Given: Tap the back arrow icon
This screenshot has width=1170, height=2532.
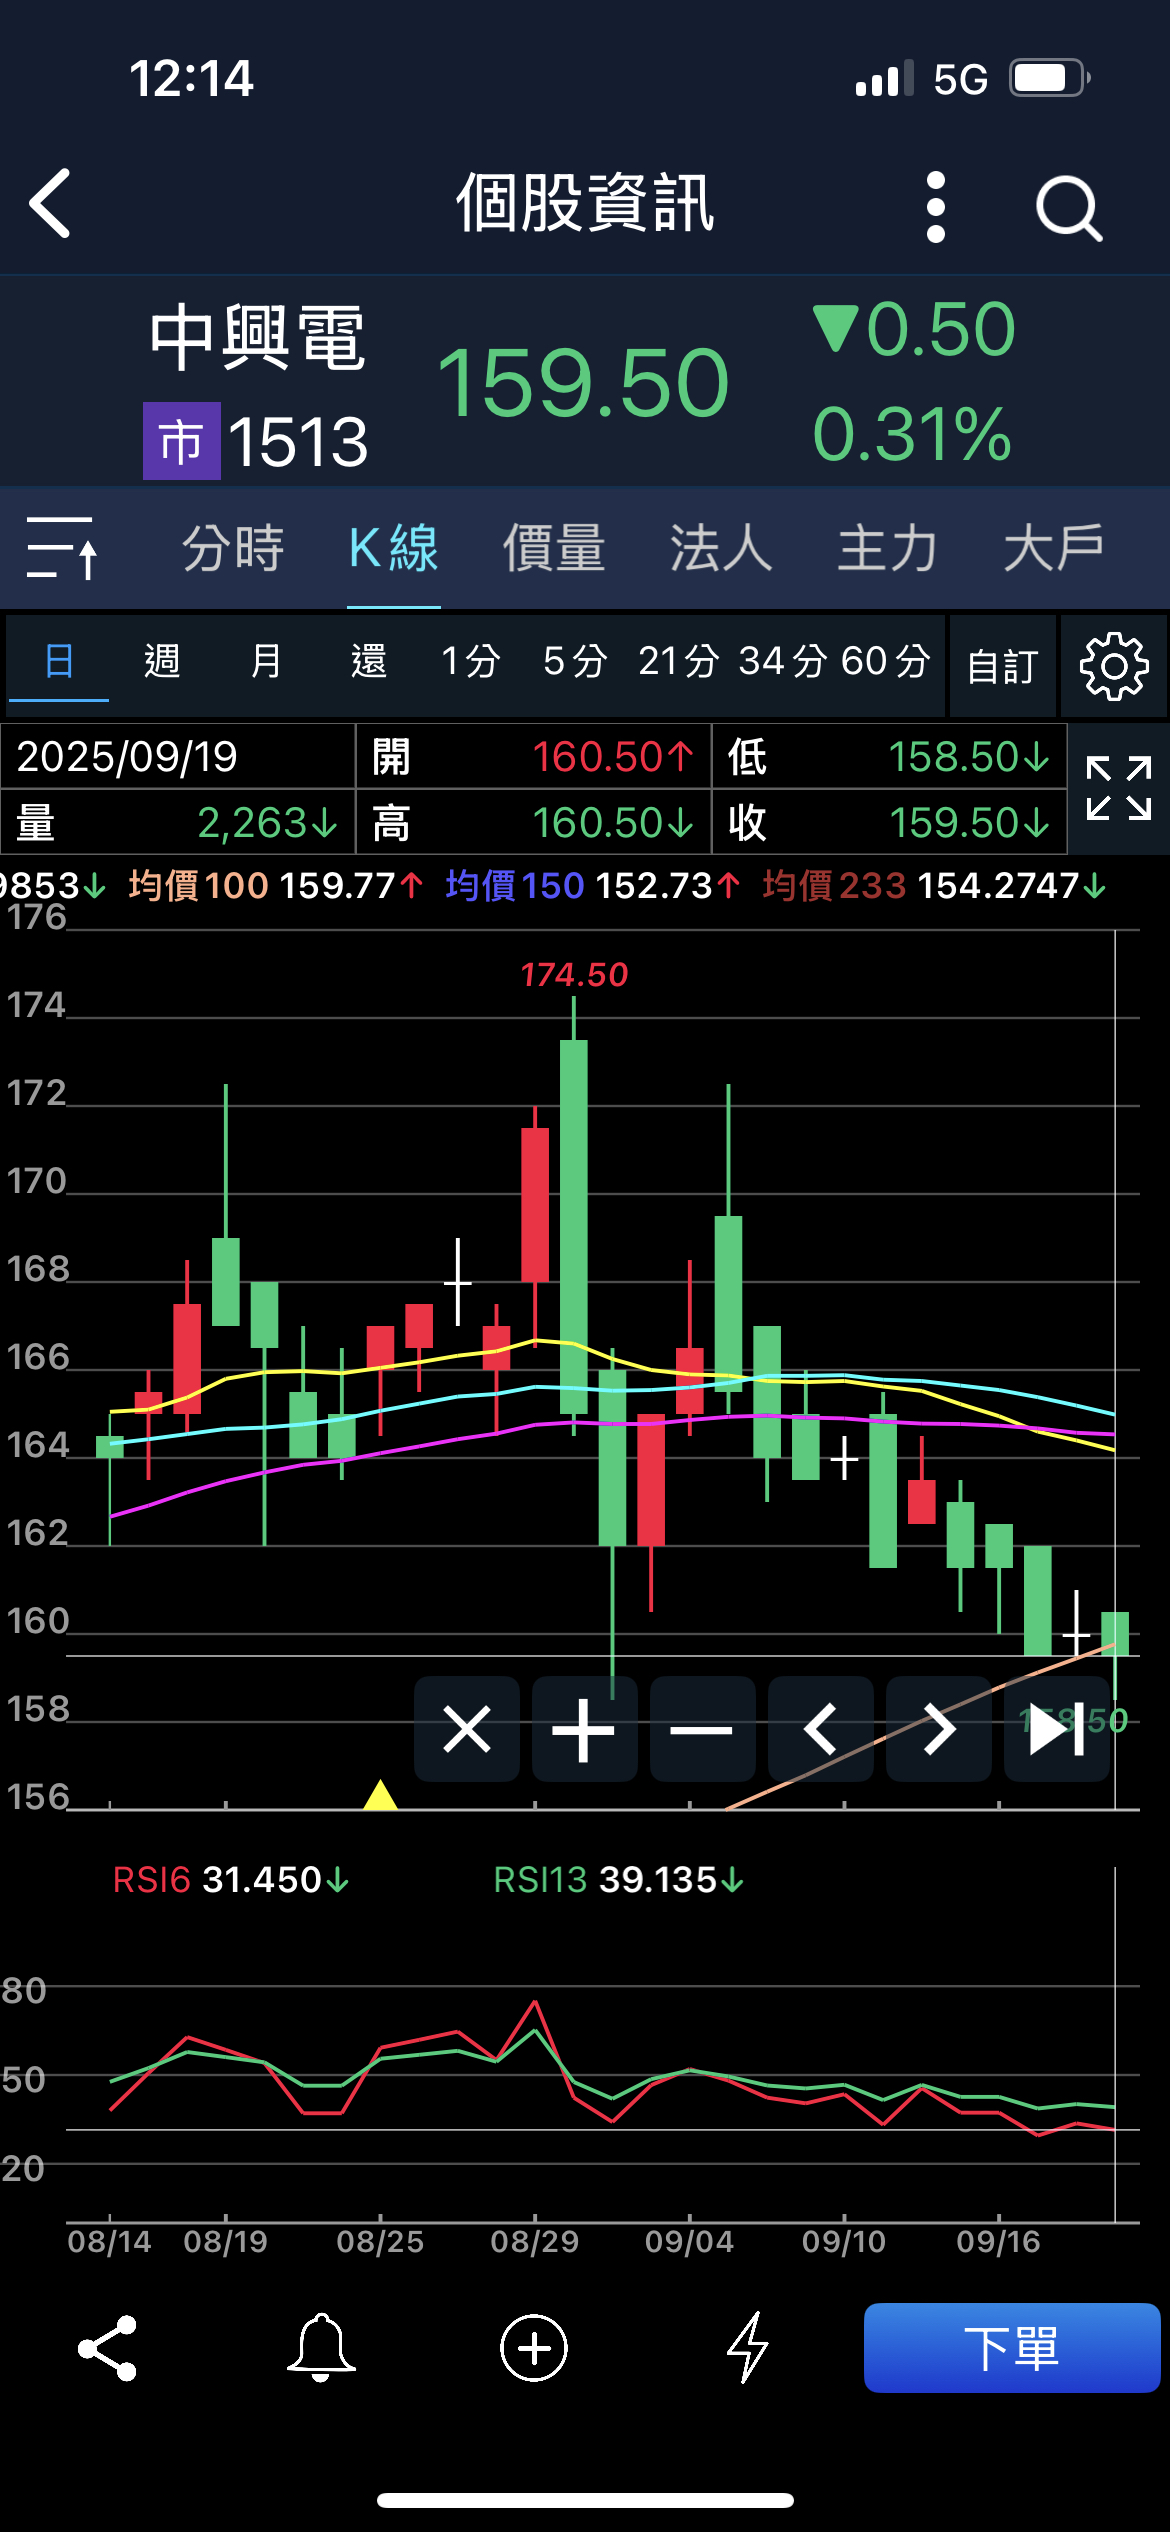Looking at the screenshot, I should click(x=52, y=204).
